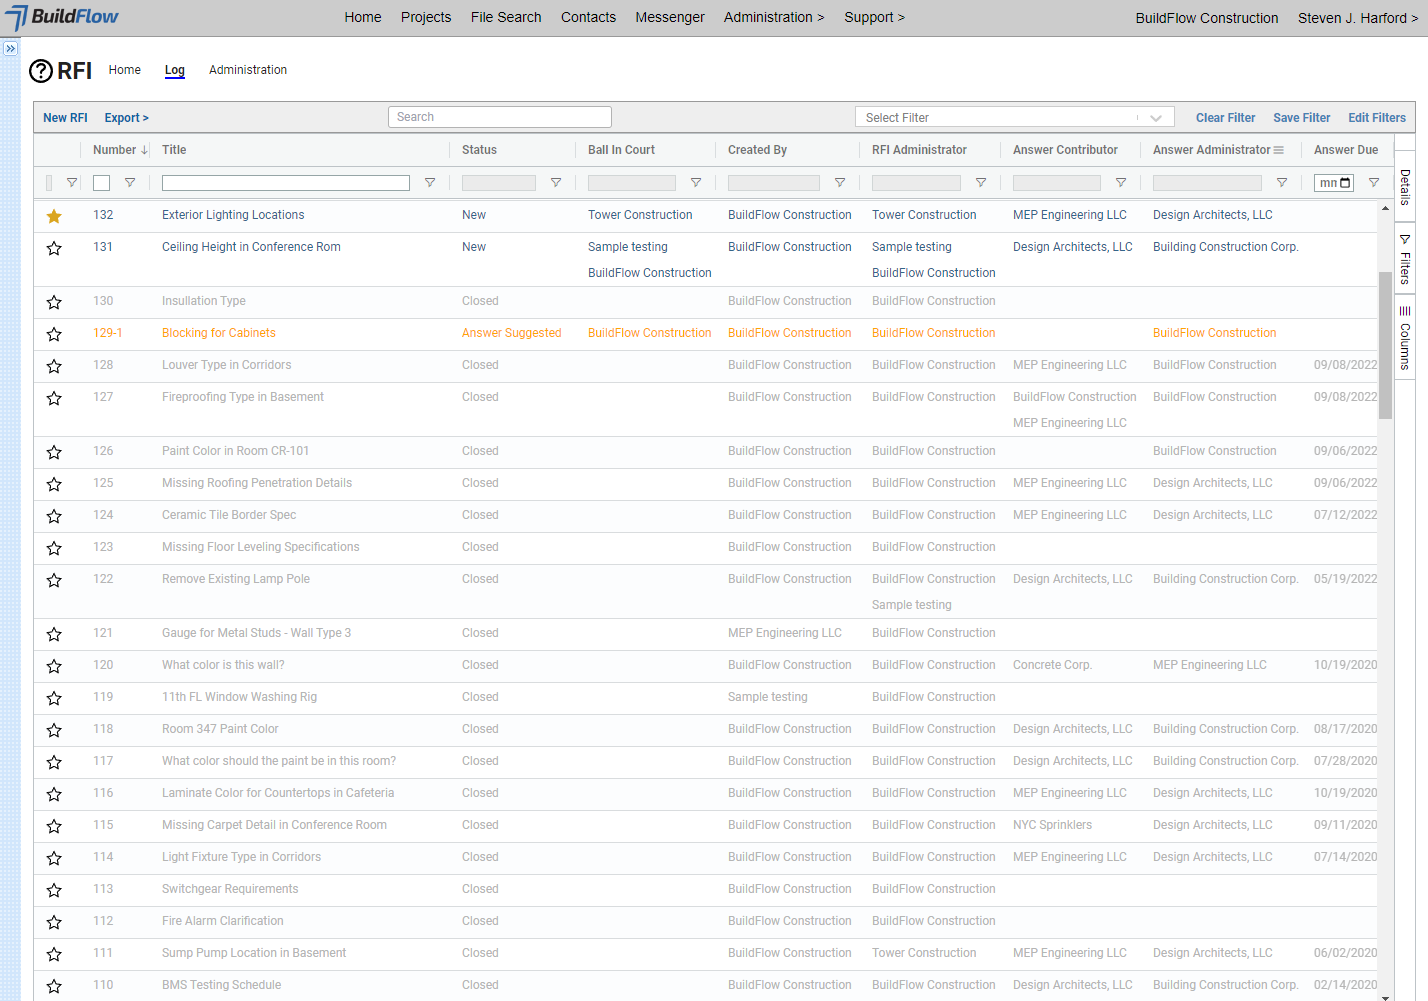The height and width of the screenshot is (1001, 1428).
Task: Expand the Support top menu
Action: [874, 17]
